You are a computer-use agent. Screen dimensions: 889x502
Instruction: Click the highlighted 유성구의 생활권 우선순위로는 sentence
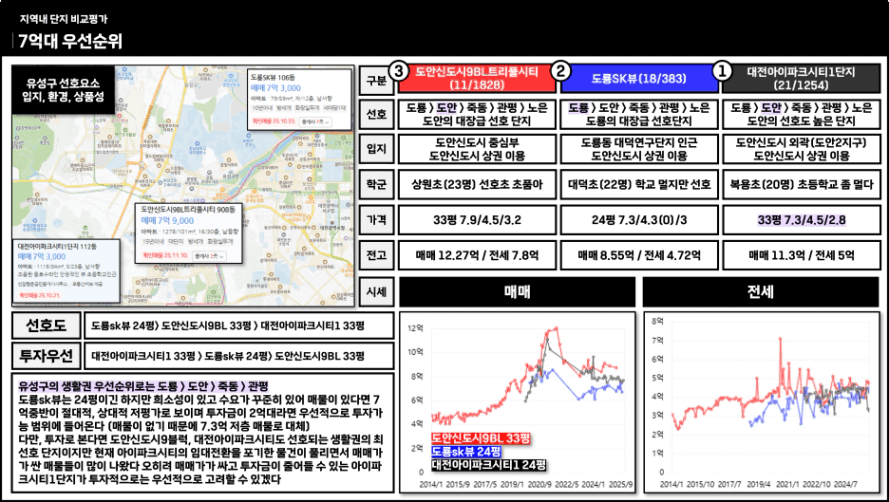pyautogui.click(x=143, y=386)
